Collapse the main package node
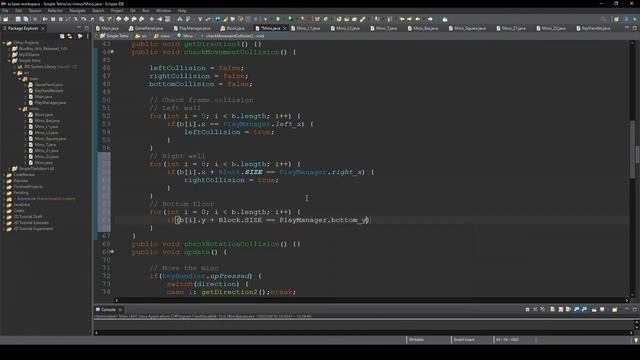This screenshot has width=640, height=360. coord(20,79)
